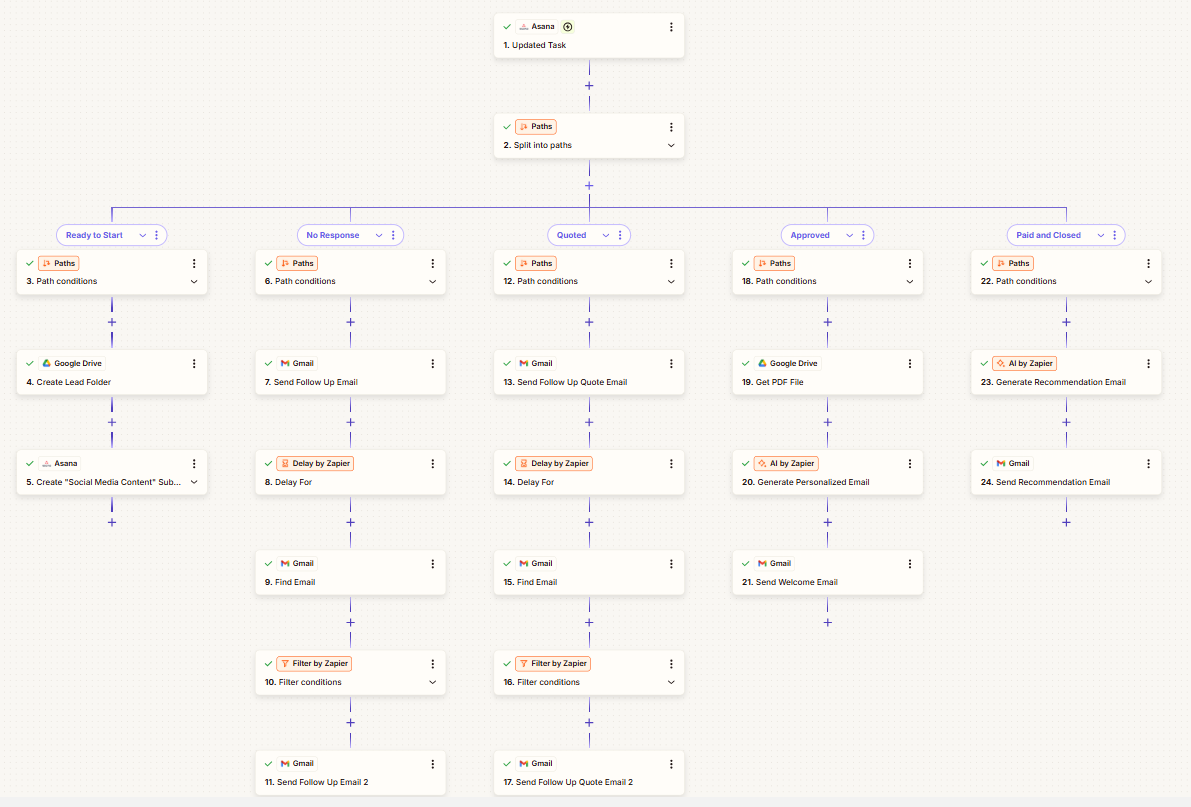The width and height of the screenshot is (1191, 807).
Task: Expand step 10 Filter conditions chevron
Action: [x=432, y=682]
